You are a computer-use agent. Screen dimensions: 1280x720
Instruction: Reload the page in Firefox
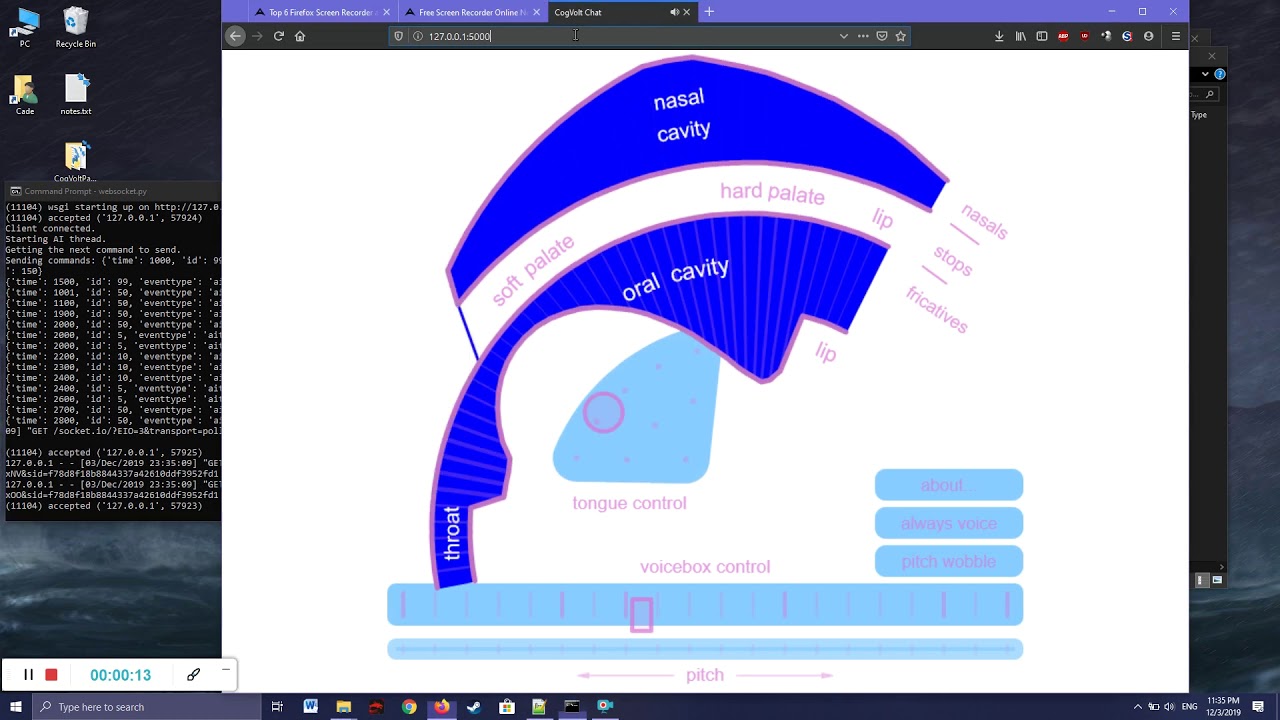pos(278,36)
